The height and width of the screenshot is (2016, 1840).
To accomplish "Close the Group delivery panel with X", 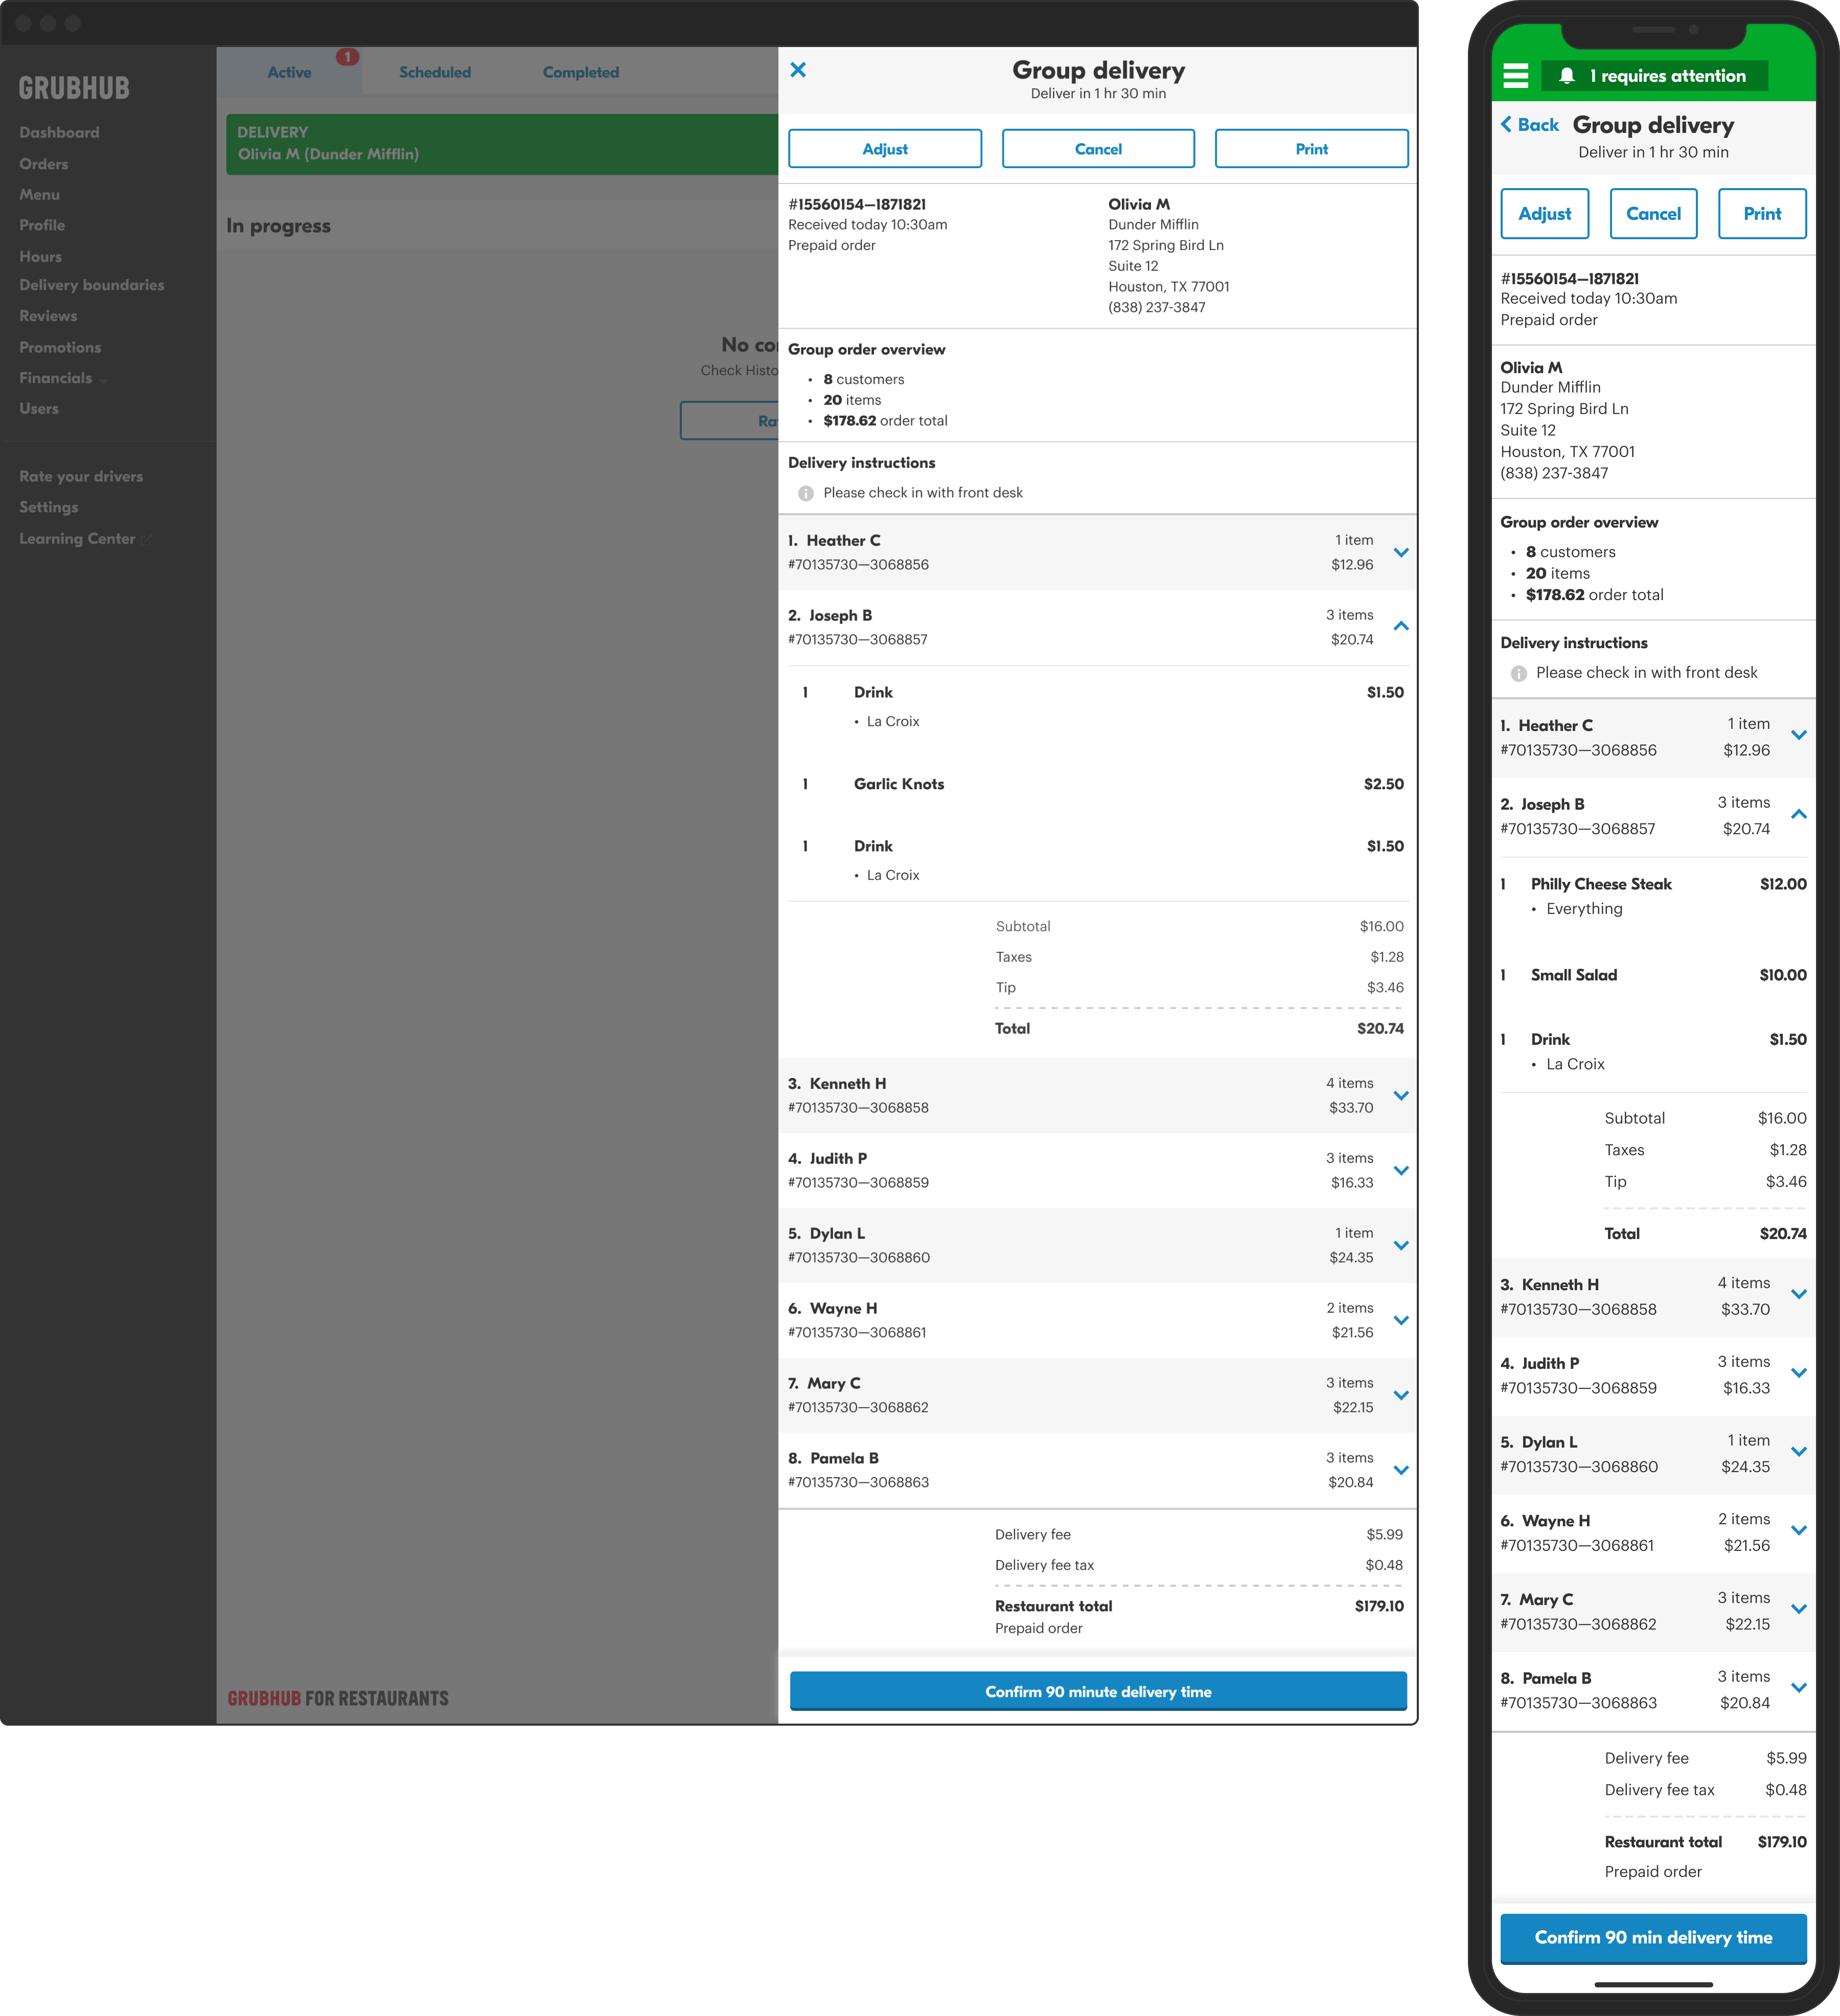I will coord(798,70).
